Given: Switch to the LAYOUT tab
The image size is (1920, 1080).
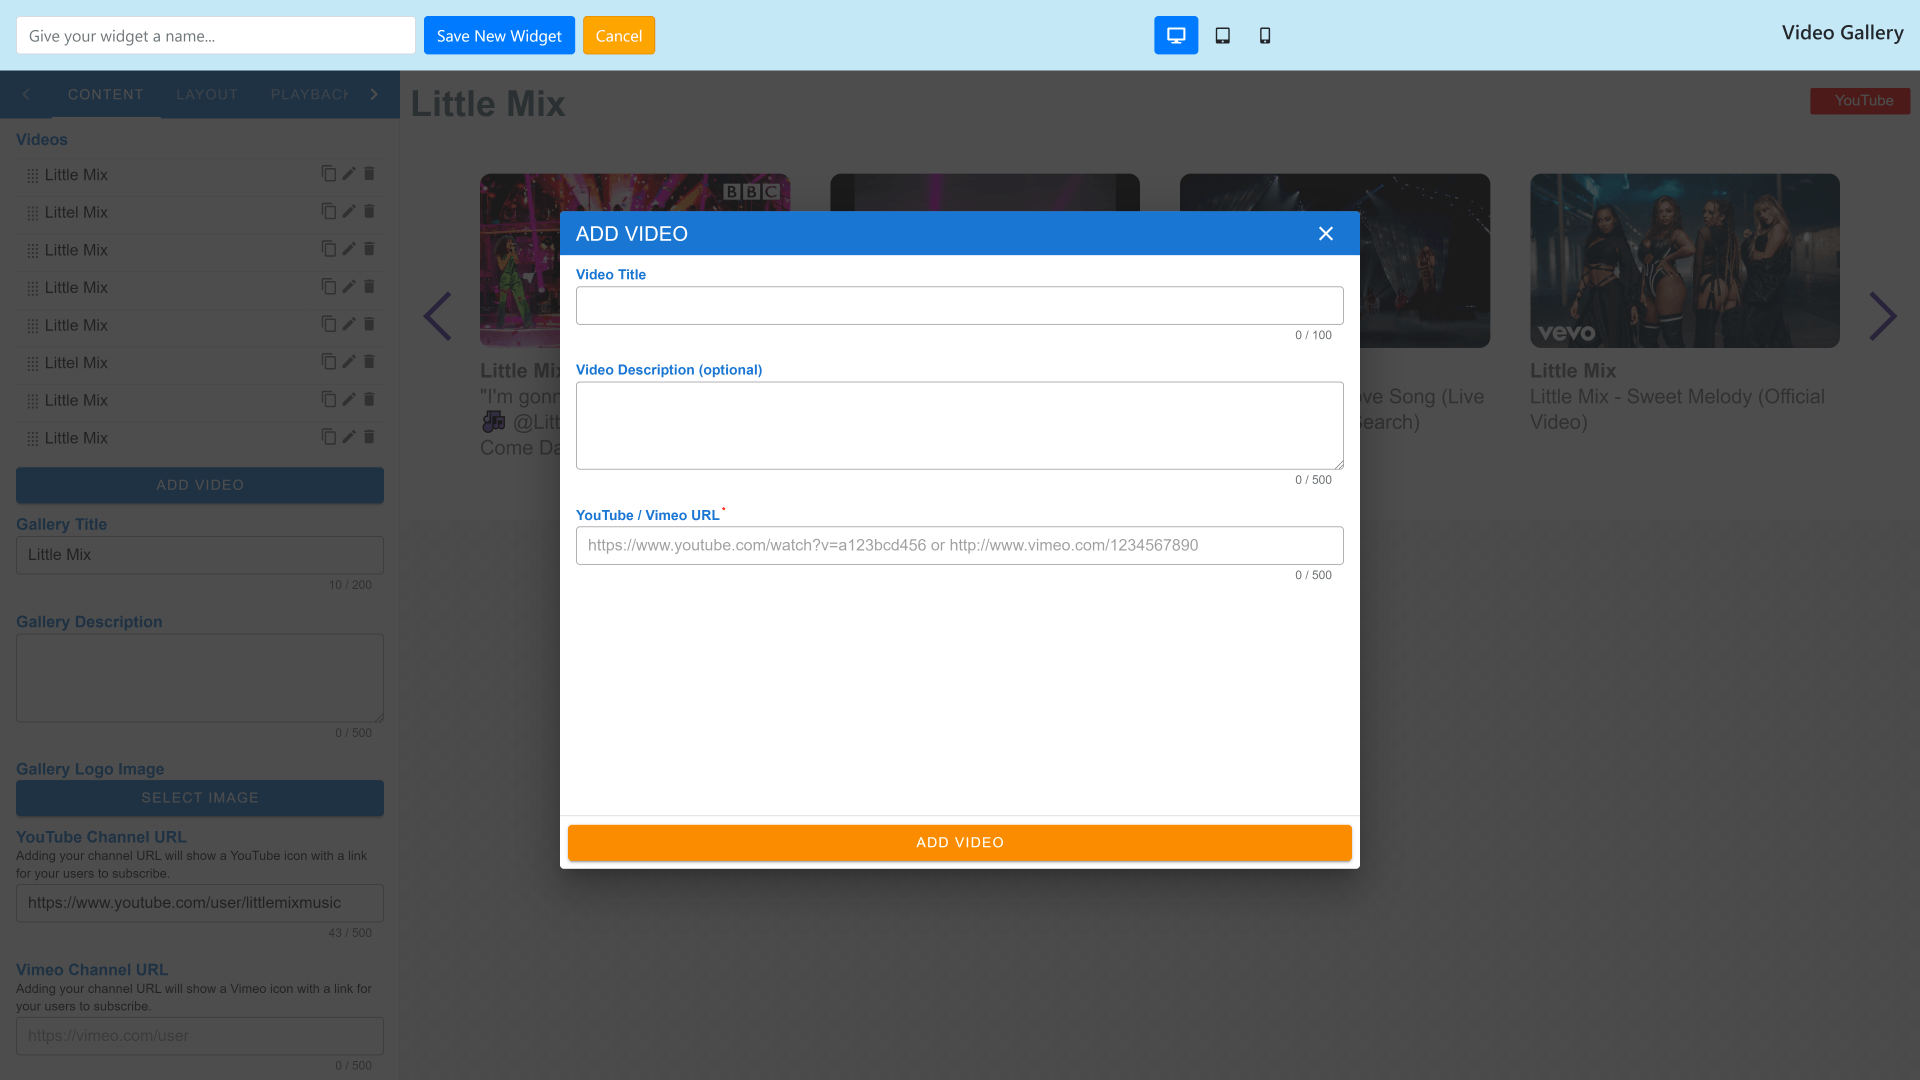Looking at the screenshot, I should (x=207, y=94).
